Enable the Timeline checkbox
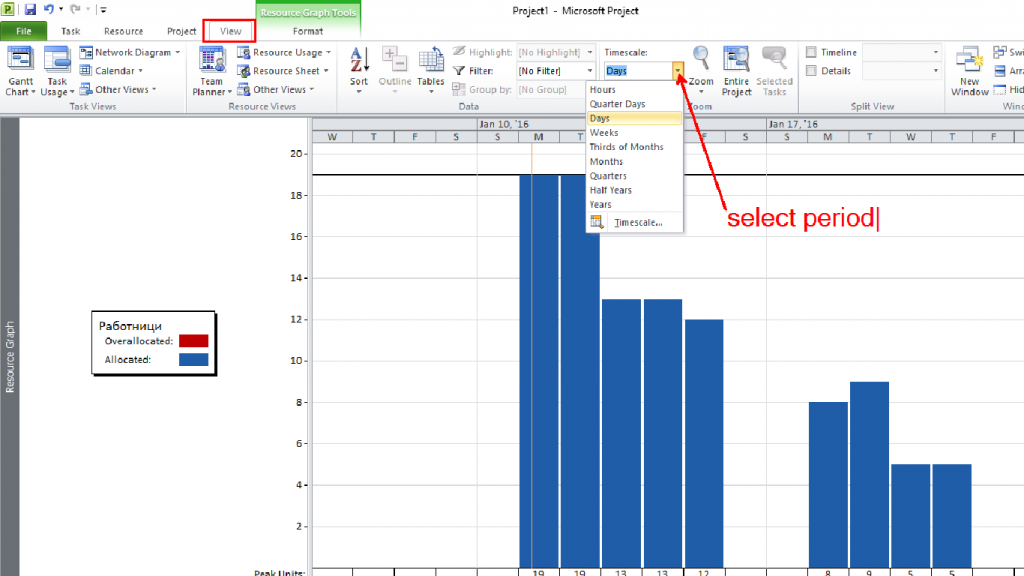The width and height of the screenshot is (1024, 576). click(x=811, y=52)
